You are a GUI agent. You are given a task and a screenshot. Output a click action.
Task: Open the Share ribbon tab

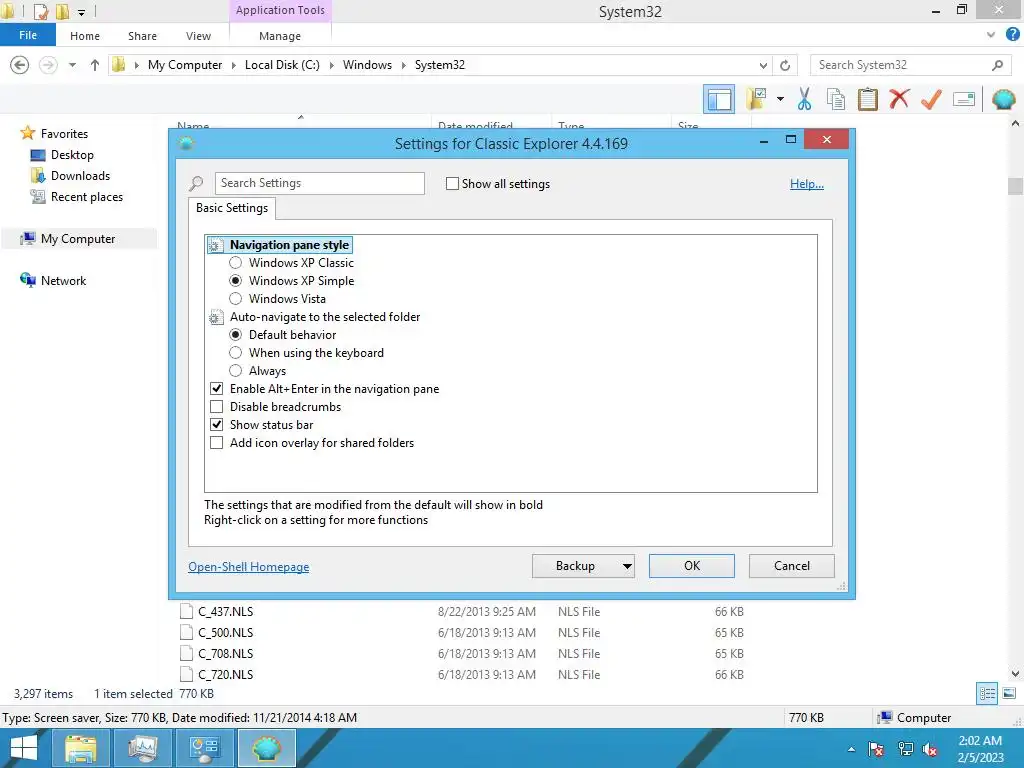(142, 36)
